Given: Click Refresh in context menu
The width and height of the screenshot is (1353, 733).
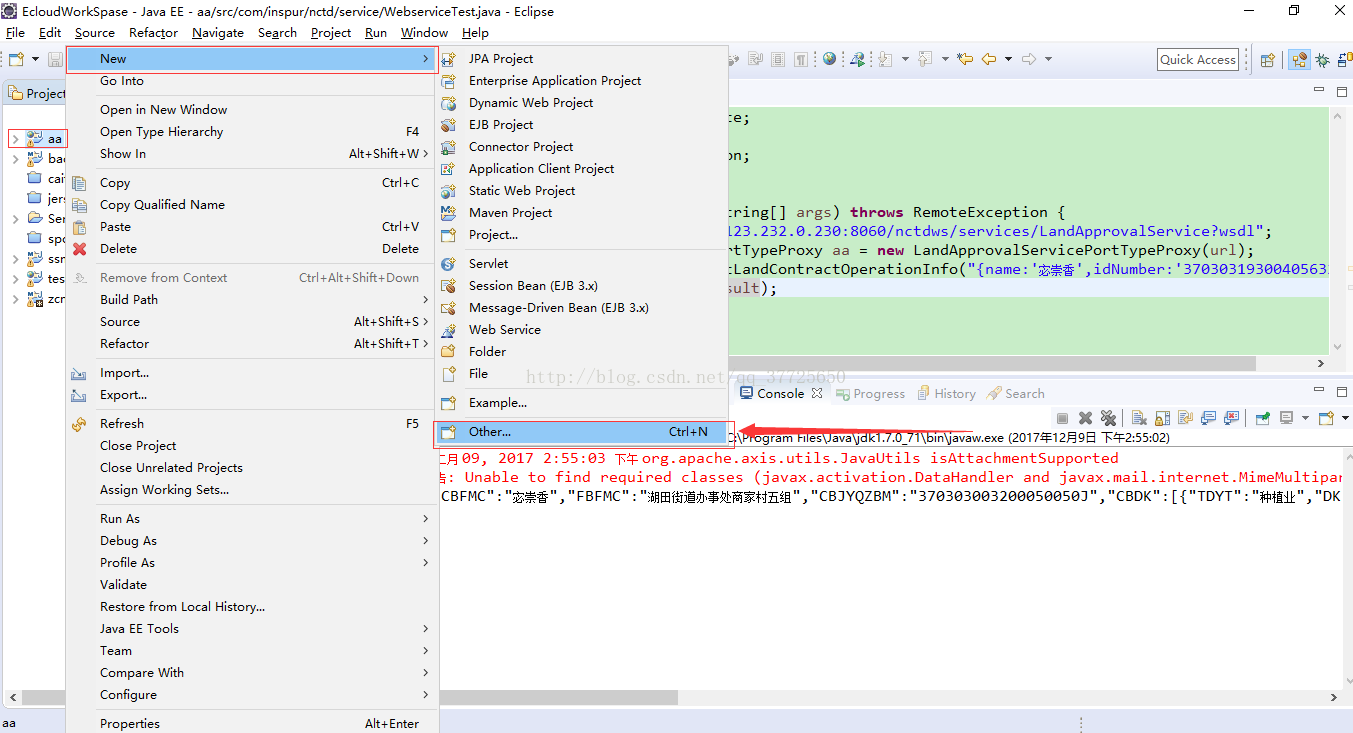Looking at the screenshot, I should (252, 423).
